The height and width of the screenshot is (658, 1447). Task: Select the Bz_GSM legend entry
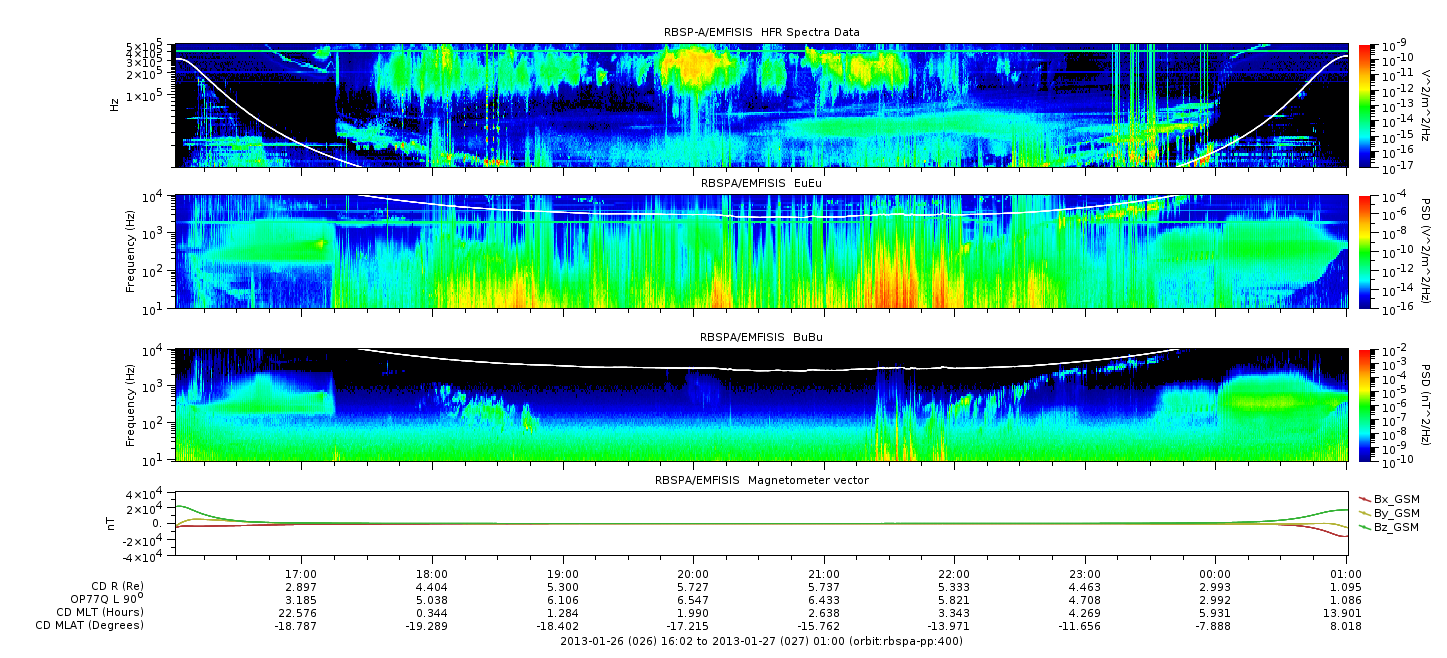tap(1395, 526)
